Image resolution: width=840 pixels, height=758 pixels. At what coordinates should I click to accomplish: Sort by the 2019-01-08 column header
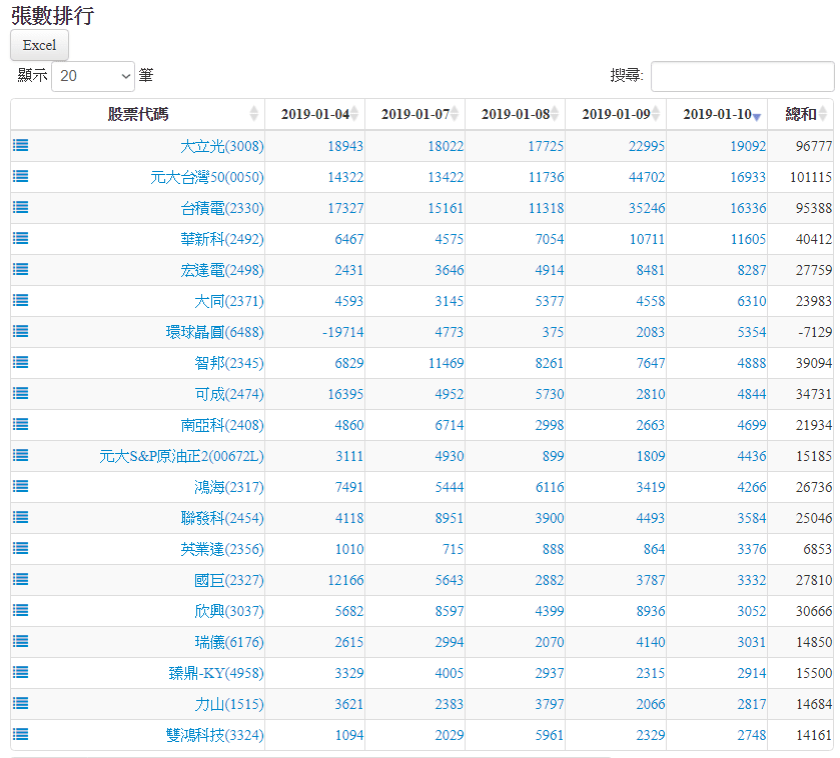click(515, 114)
